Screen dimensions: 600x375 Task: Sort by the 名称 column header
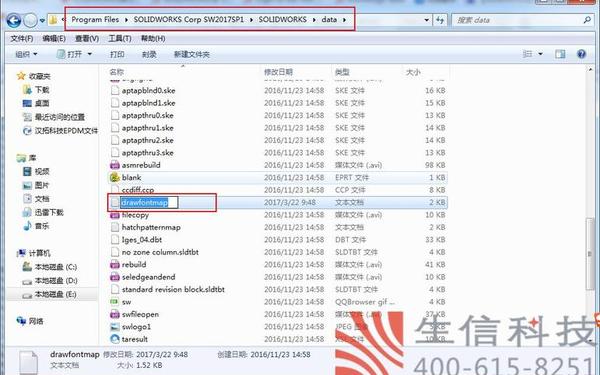(116, 72)
